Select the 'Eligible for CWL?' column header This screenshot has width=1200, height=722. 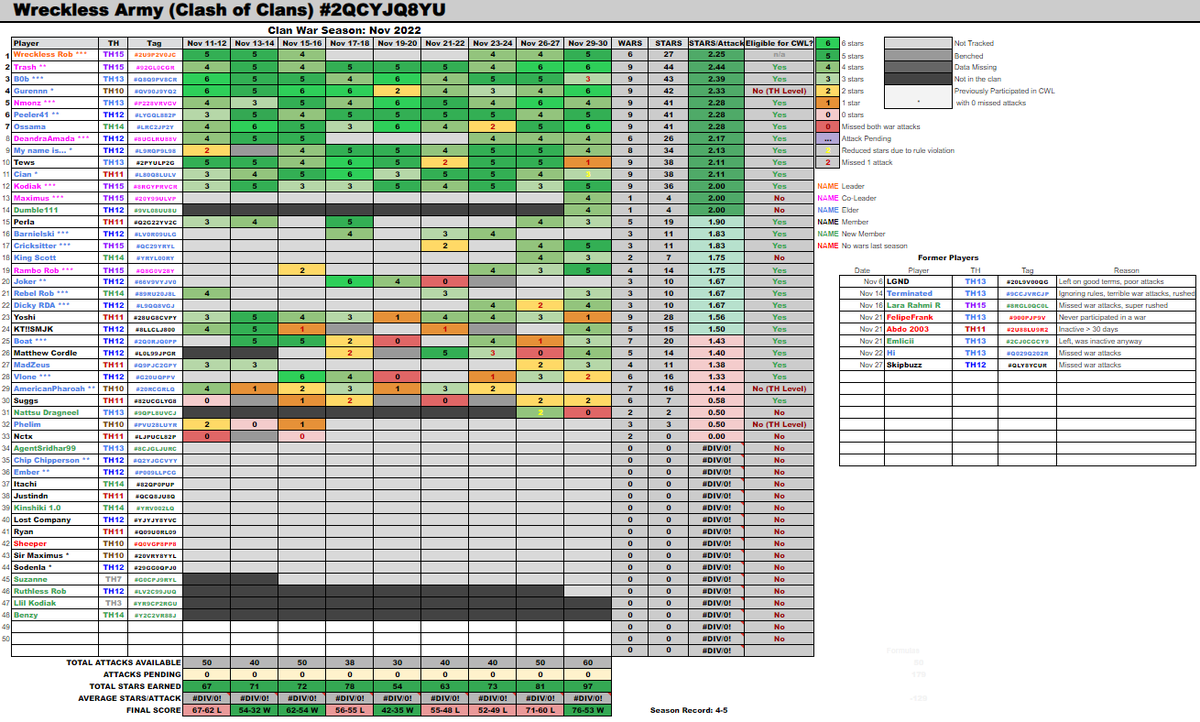pos(779,43)
